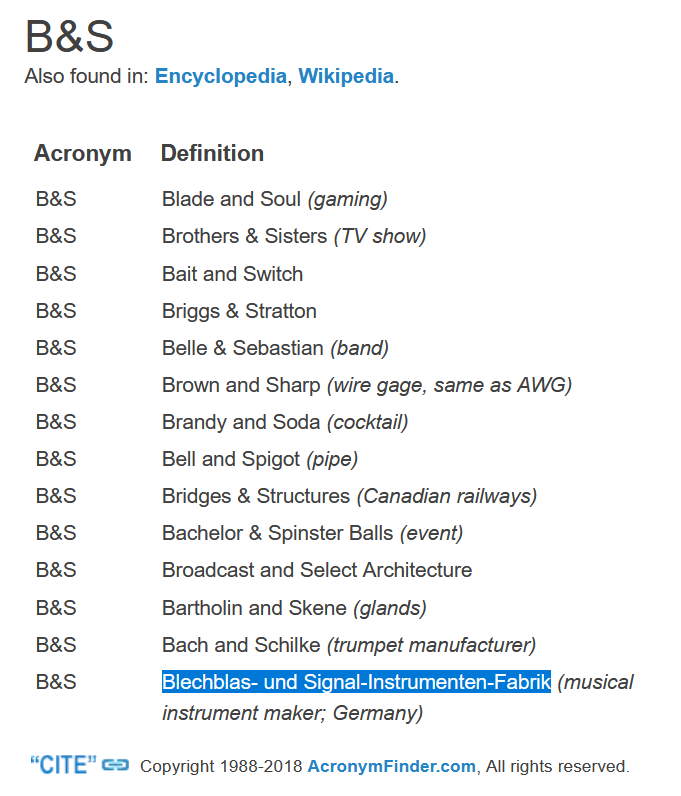Select the Belle & Sebastian definition
681x796 pixels.
tap(275, 348)
